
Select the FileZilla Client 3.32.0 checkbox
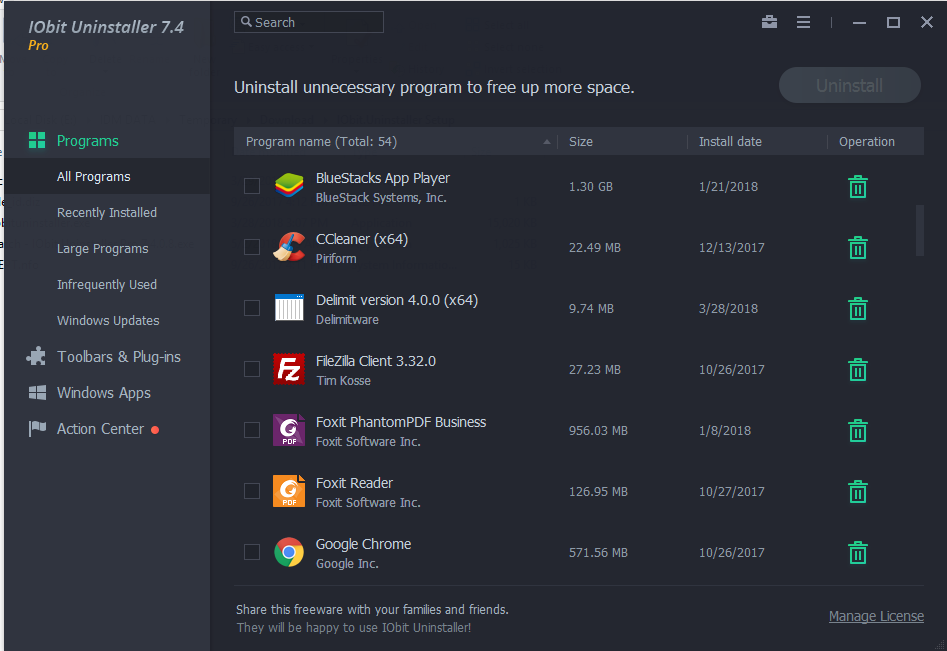coord(251,369)
